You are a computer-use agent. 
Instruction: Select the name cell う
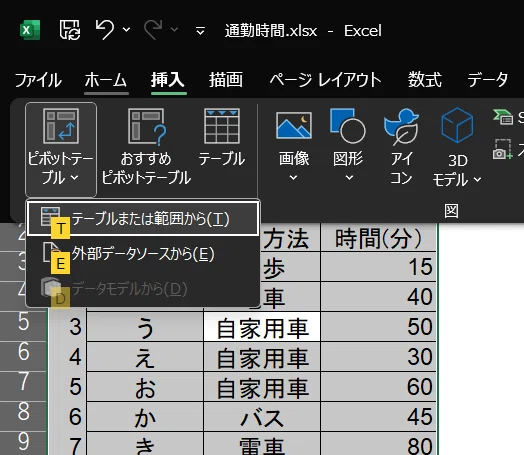click(145, 327)
